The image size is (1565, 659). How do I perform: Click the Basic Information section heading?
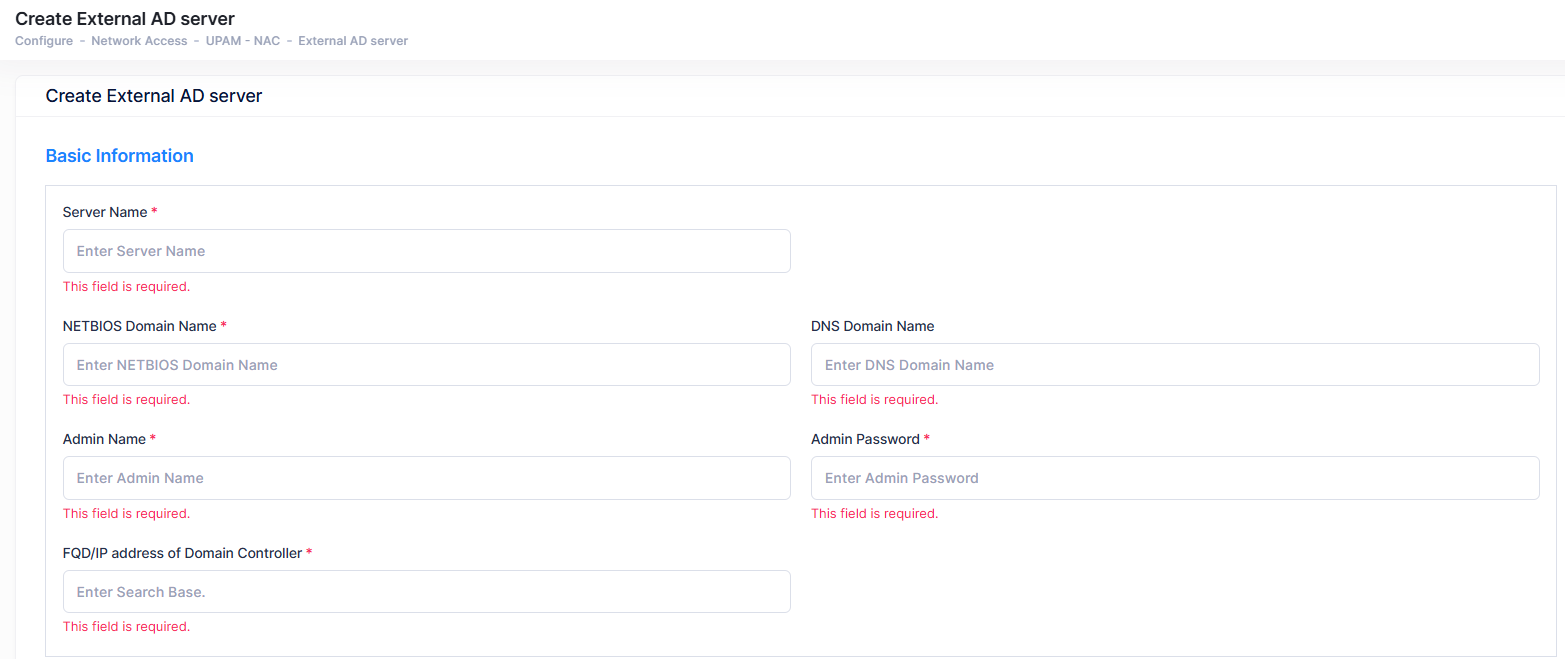tap(119, 156)
